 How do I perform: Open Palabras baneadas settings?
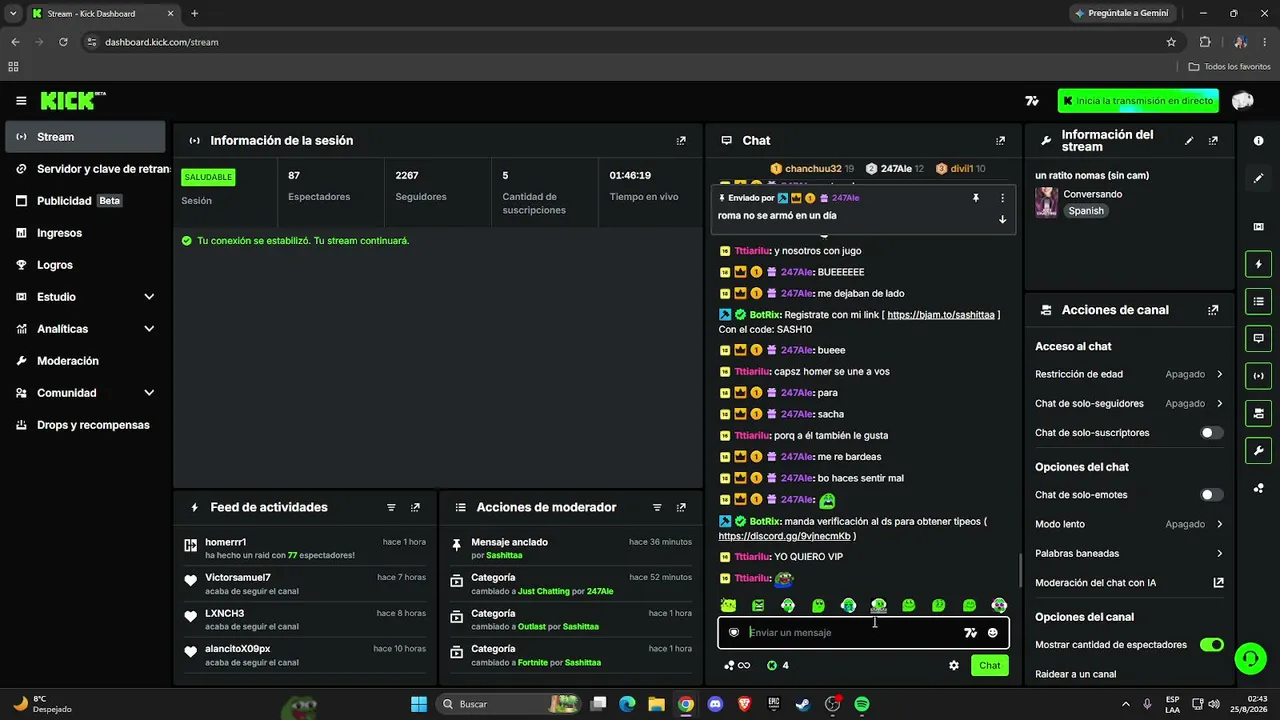coord(1129,553)
